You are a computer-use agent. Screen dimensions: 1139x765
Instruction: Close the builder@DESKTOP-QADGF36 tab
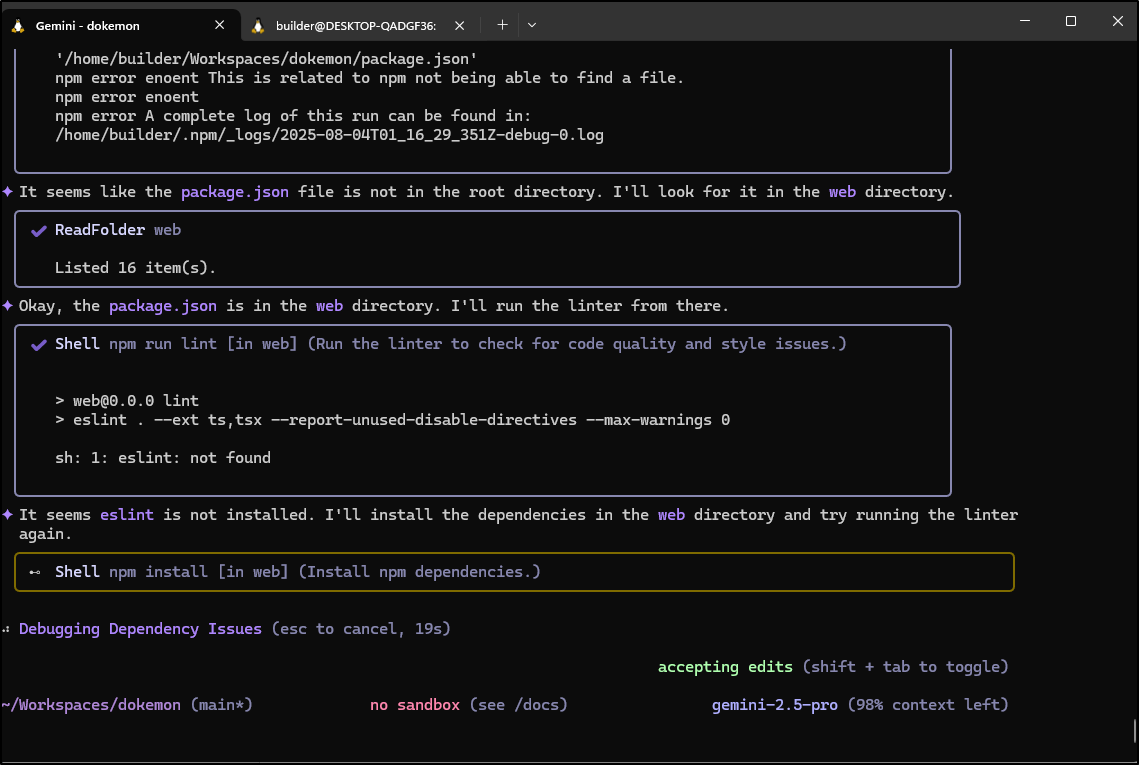pos(459,25)
